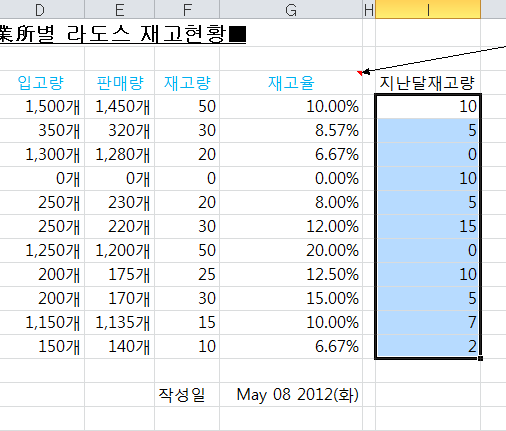Select the 1,450개 cell

tap(120, 107)
